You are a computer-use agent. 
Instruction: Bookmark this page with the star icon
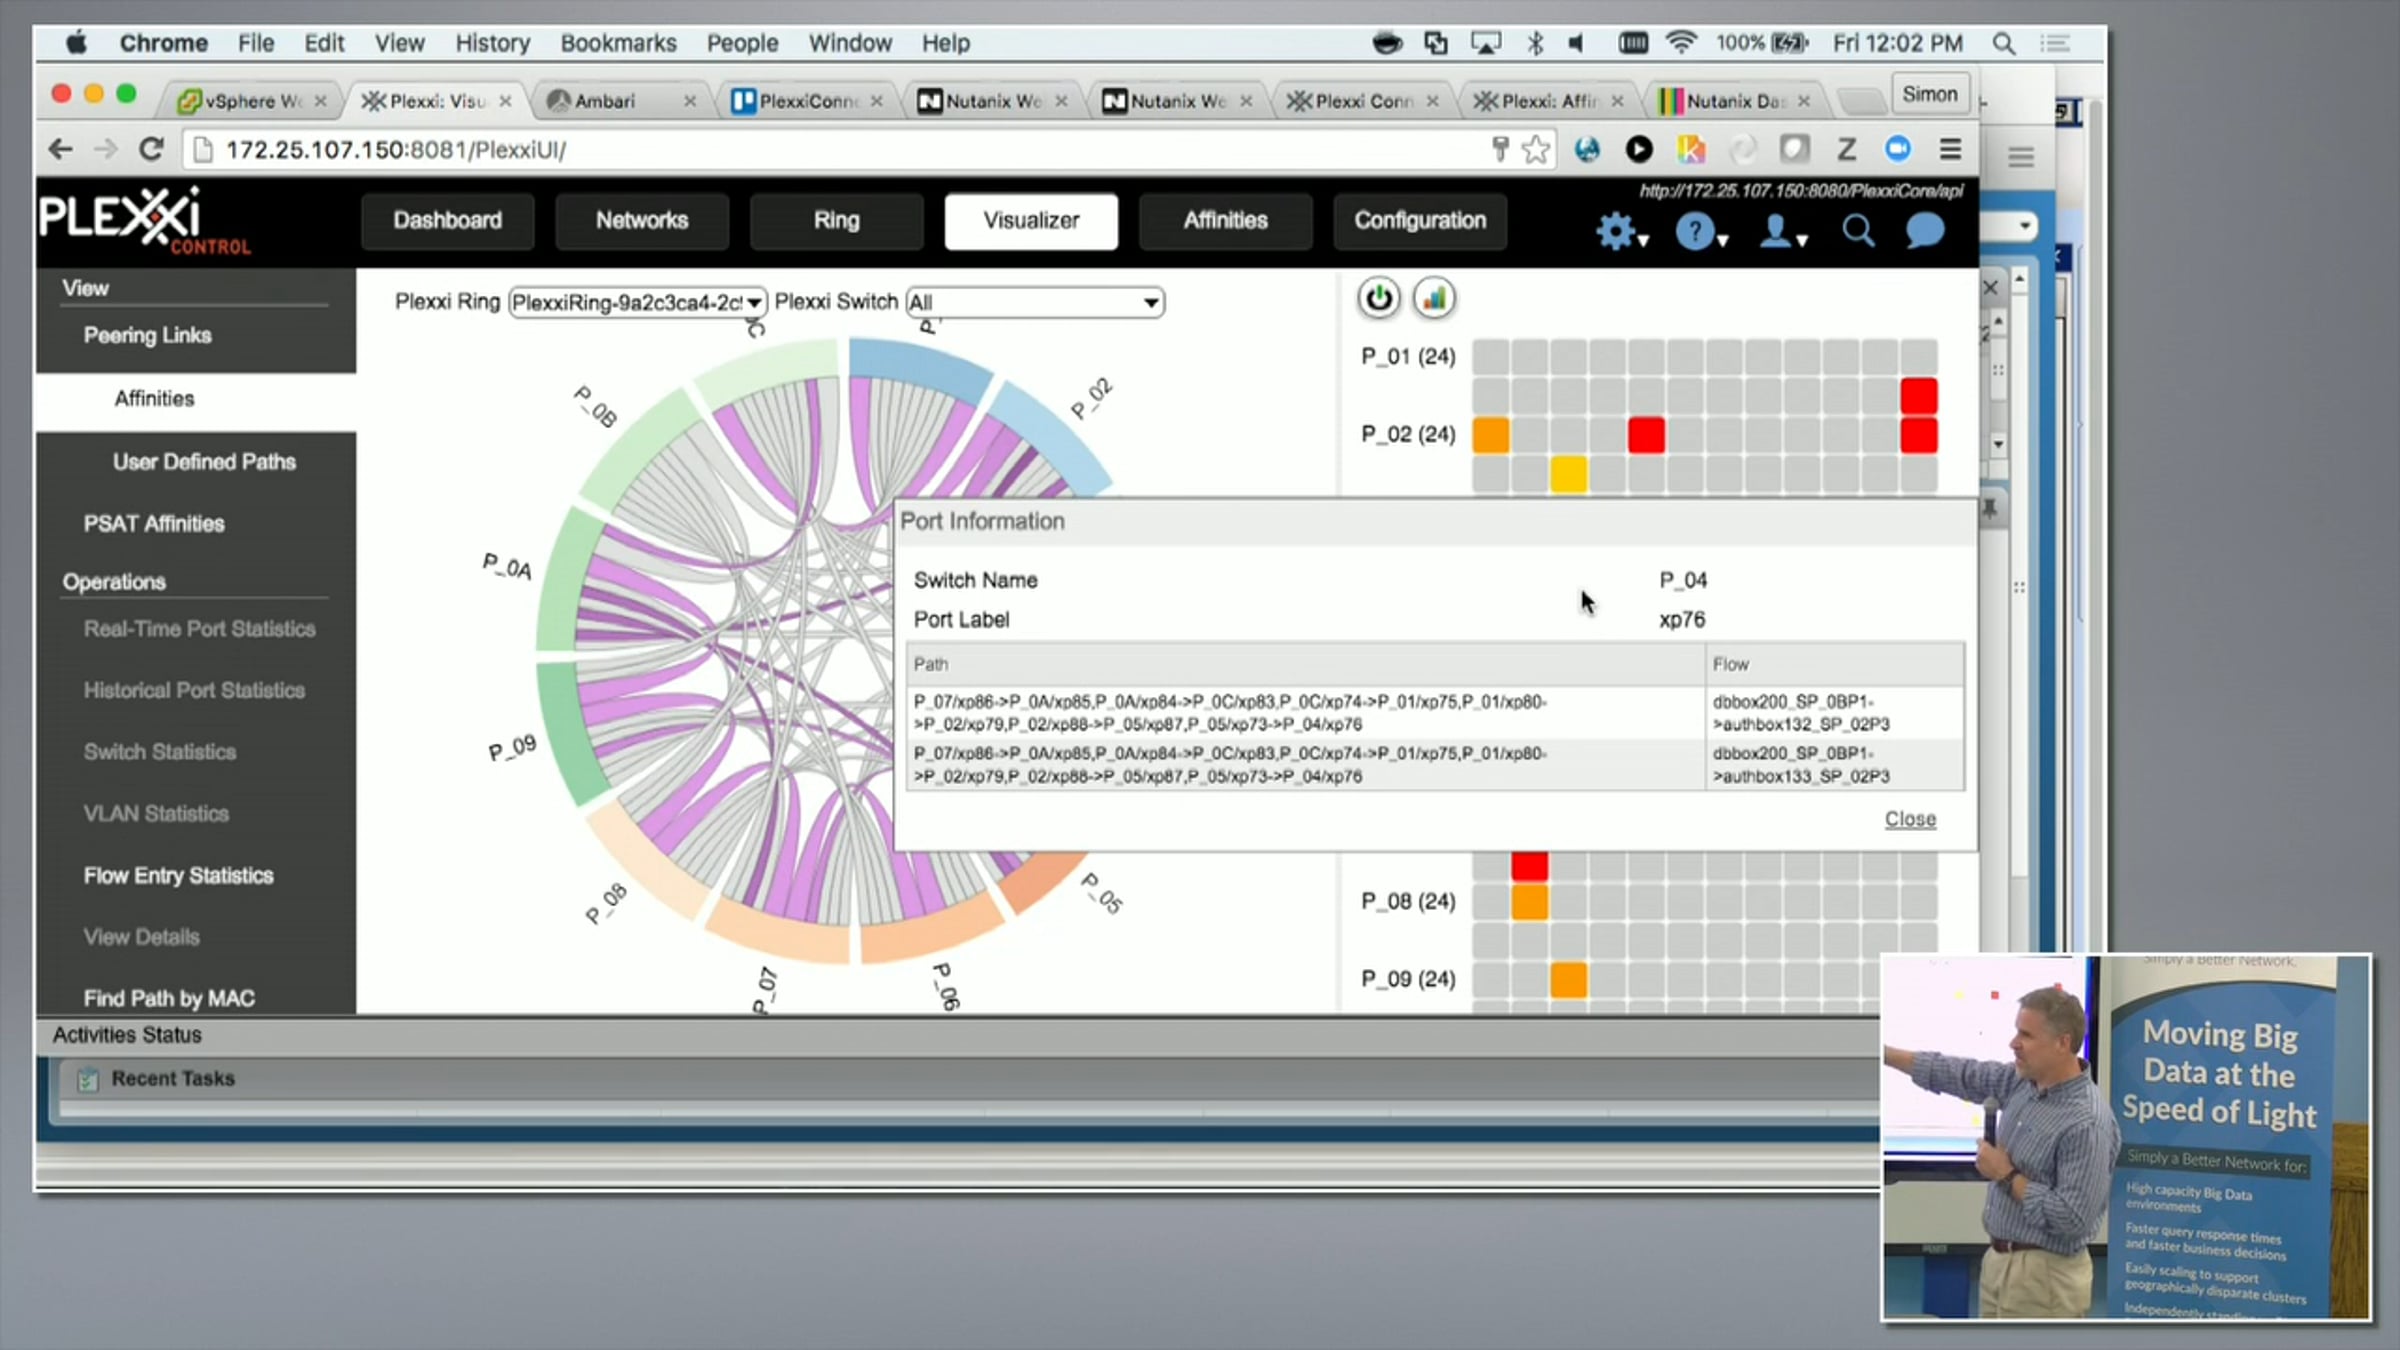pyautogui.click(x=1535, y=150)
